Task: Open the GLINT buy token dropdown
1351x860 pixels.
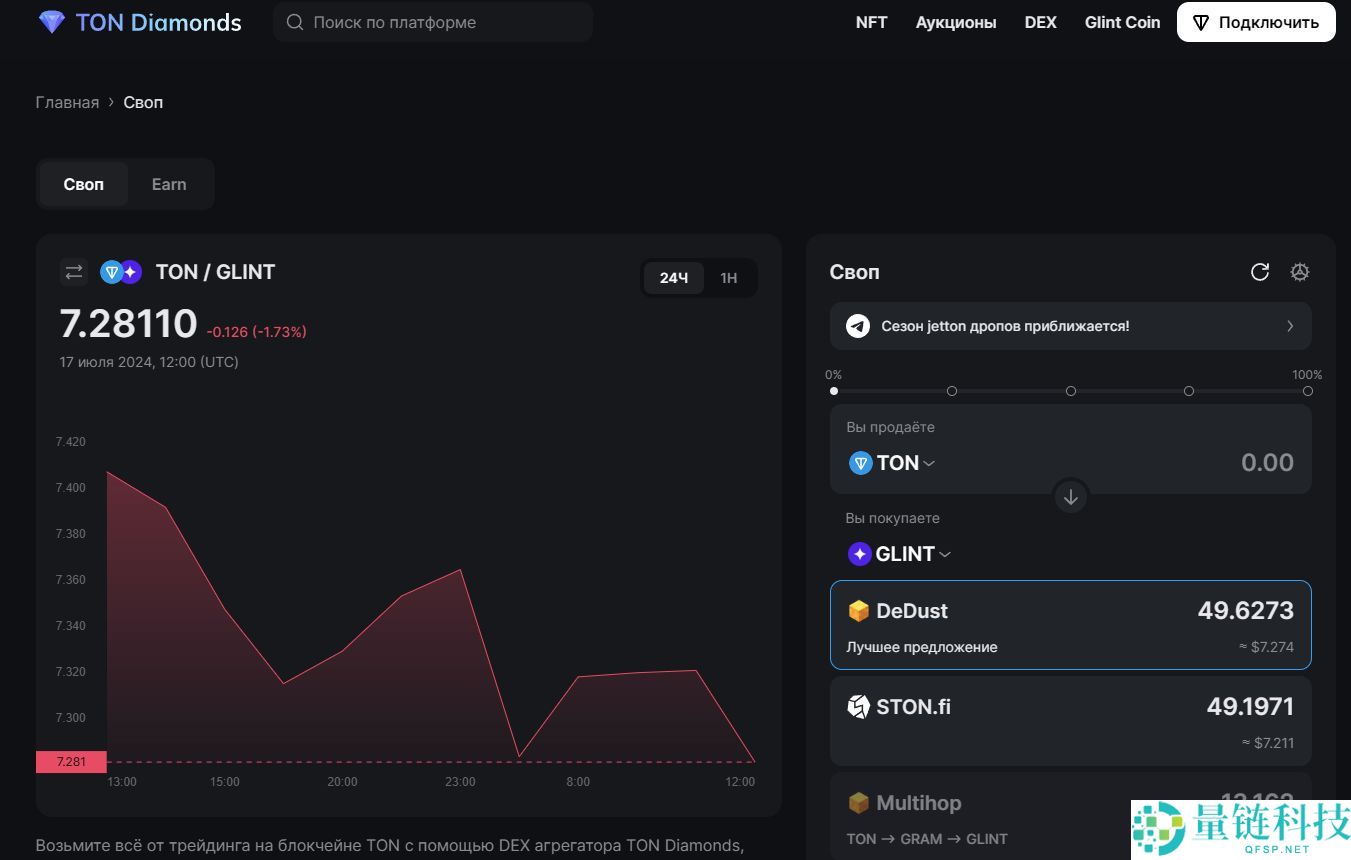Action: pyautogui.click(x=900, y=554)
